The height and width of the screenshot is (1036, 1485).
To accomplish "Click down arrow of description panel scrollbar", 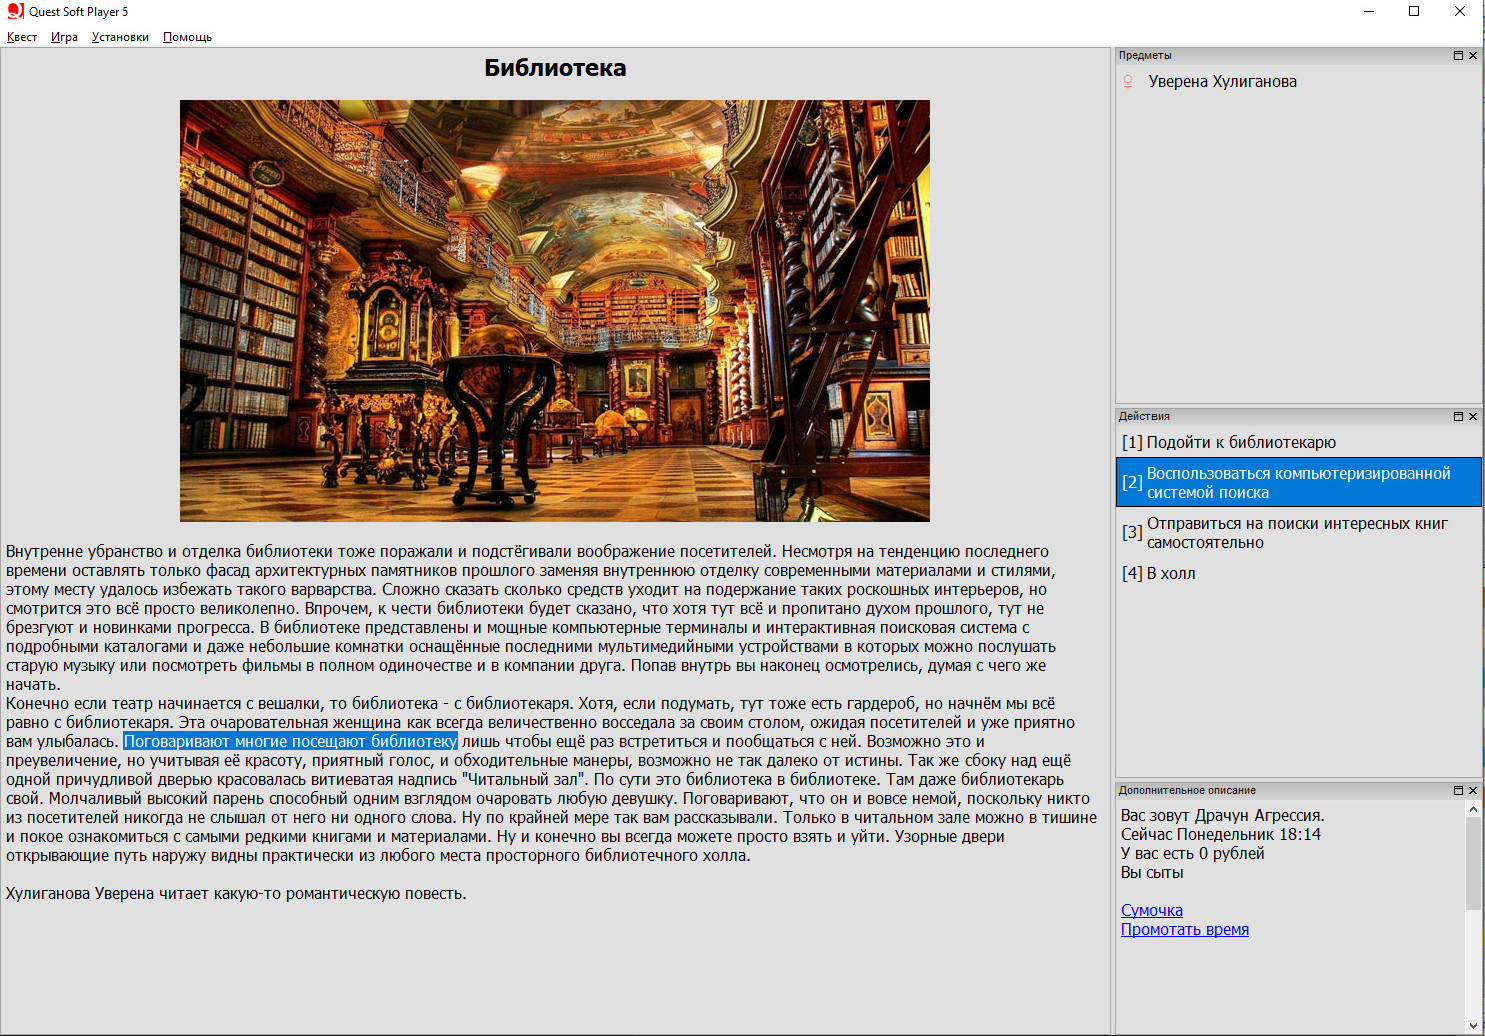I will pos(1473,1025).
